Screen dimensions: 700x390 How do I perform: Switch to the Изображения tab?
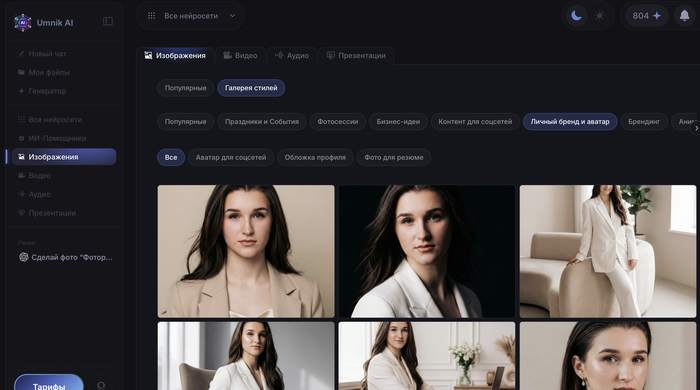coord(175,56)
